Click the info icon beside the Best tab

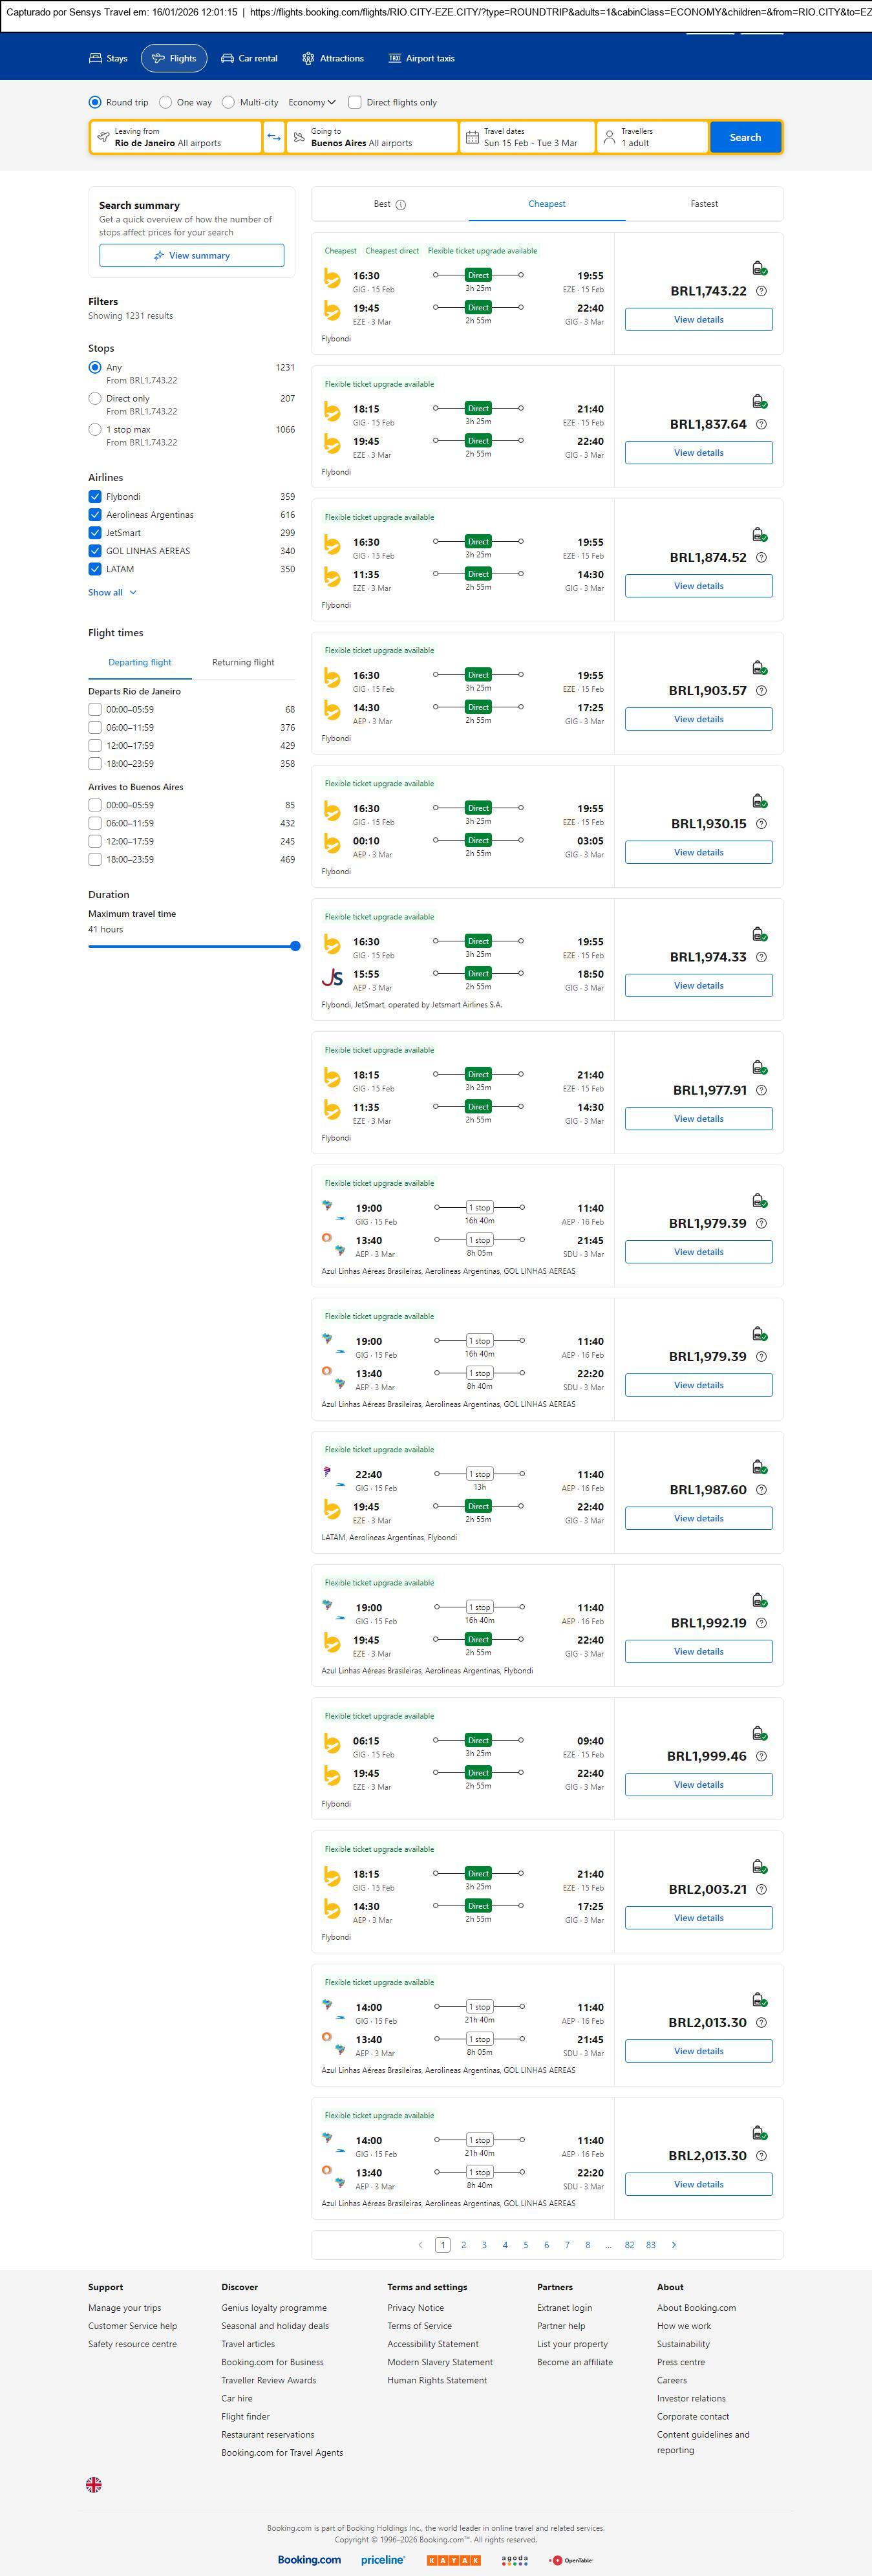coord(401,205)
